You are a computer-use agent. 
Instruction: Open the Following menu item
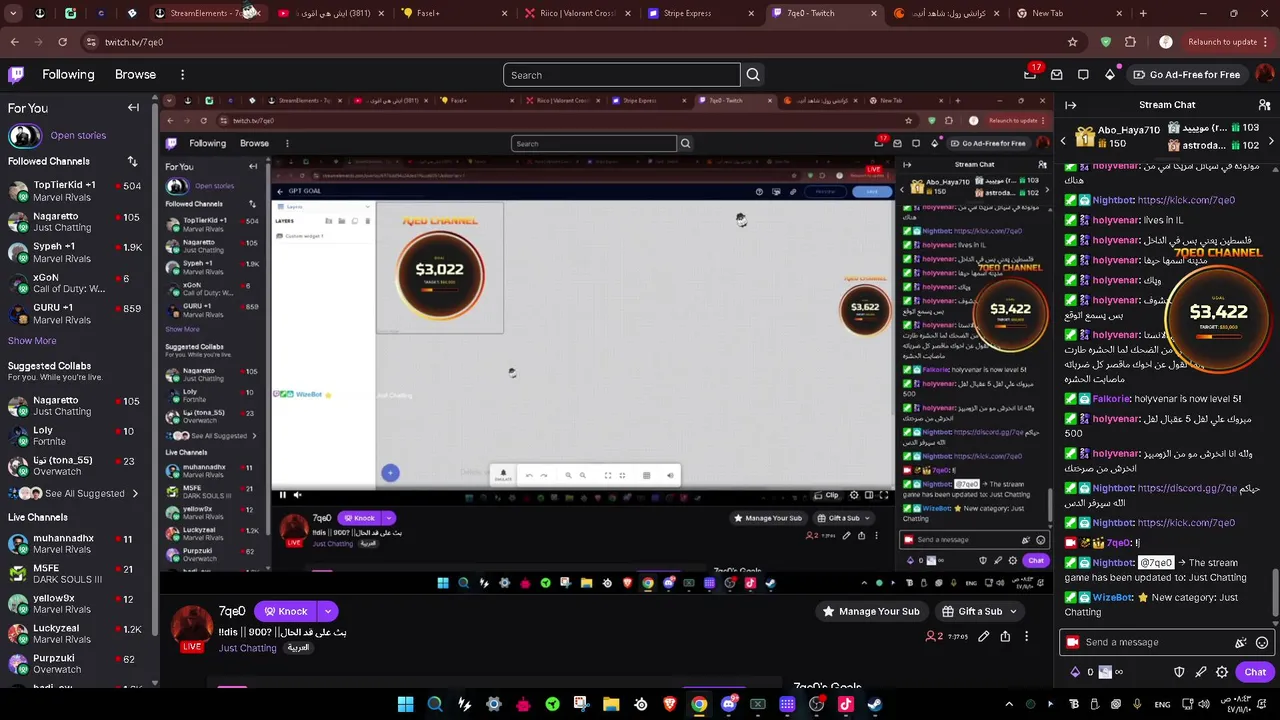coord(68,75)
